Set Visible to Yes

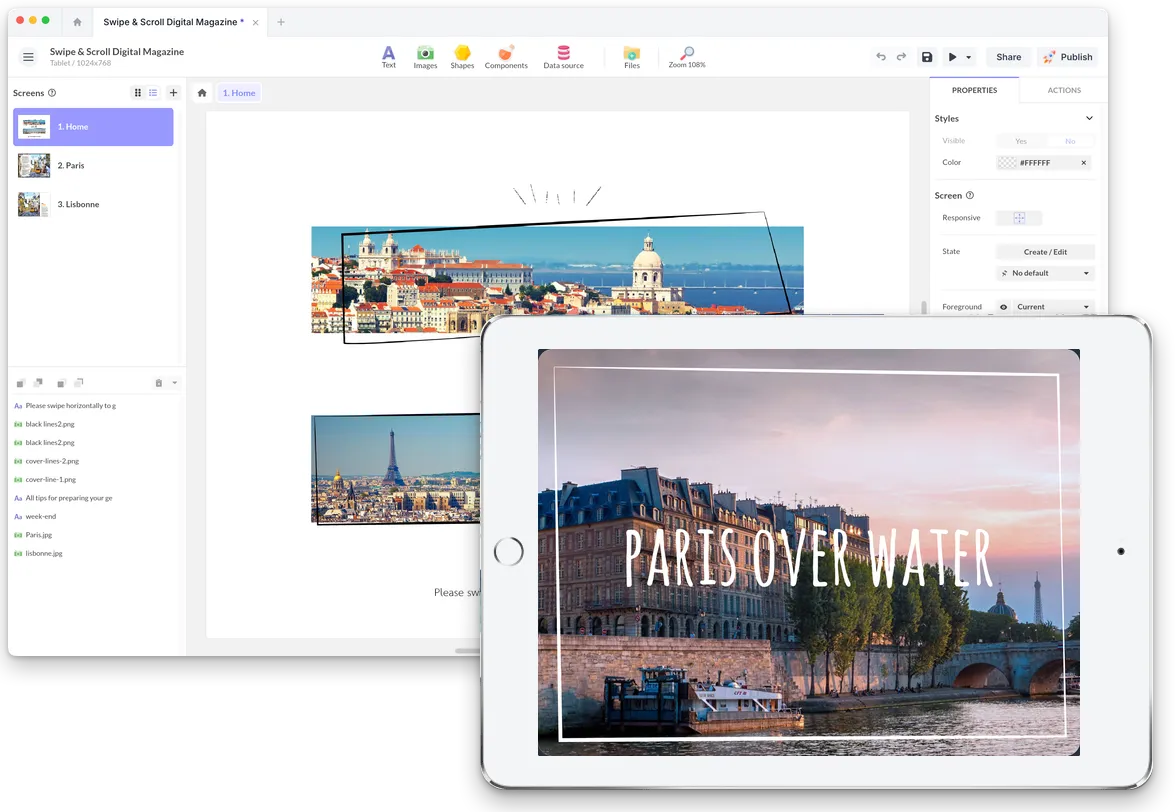click(1021, 141)
